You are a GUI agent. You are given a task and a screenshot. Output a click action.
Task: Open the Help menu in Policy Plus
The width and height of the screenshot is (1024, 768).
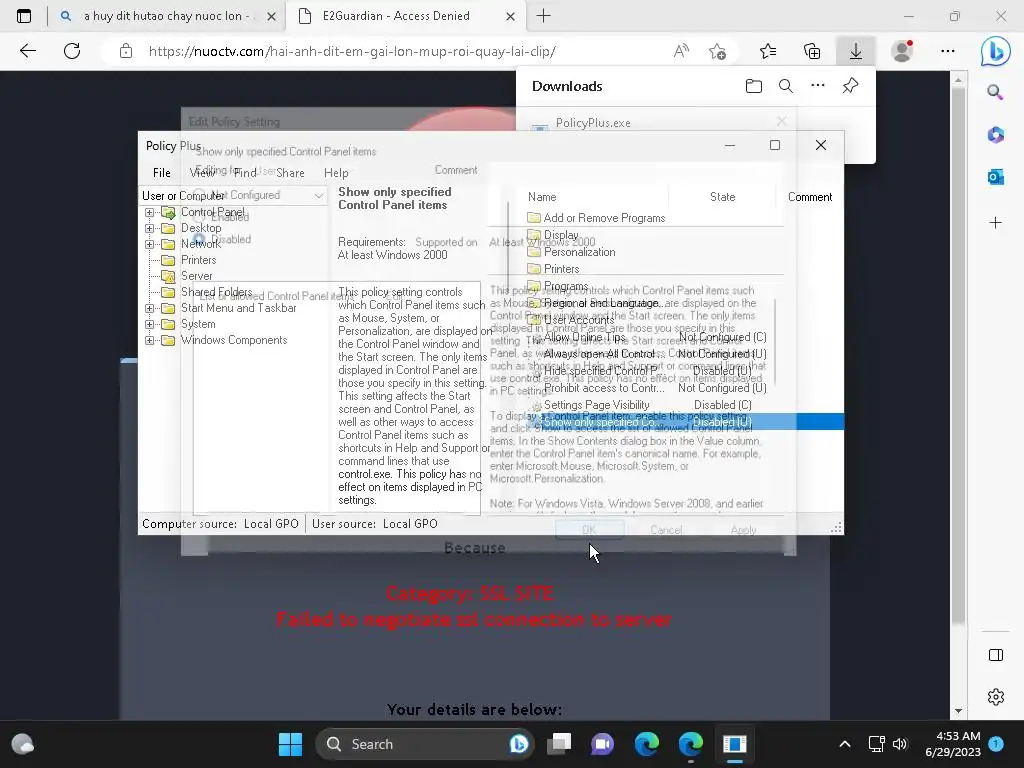pyautogui.click(x=336, y=173)
